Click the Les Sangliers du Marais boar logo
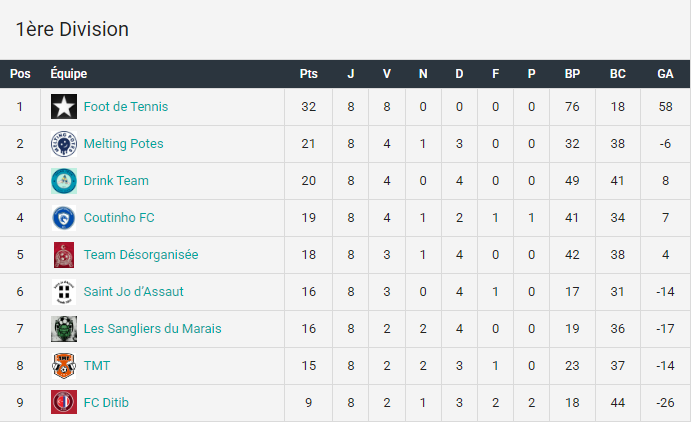 64,329
